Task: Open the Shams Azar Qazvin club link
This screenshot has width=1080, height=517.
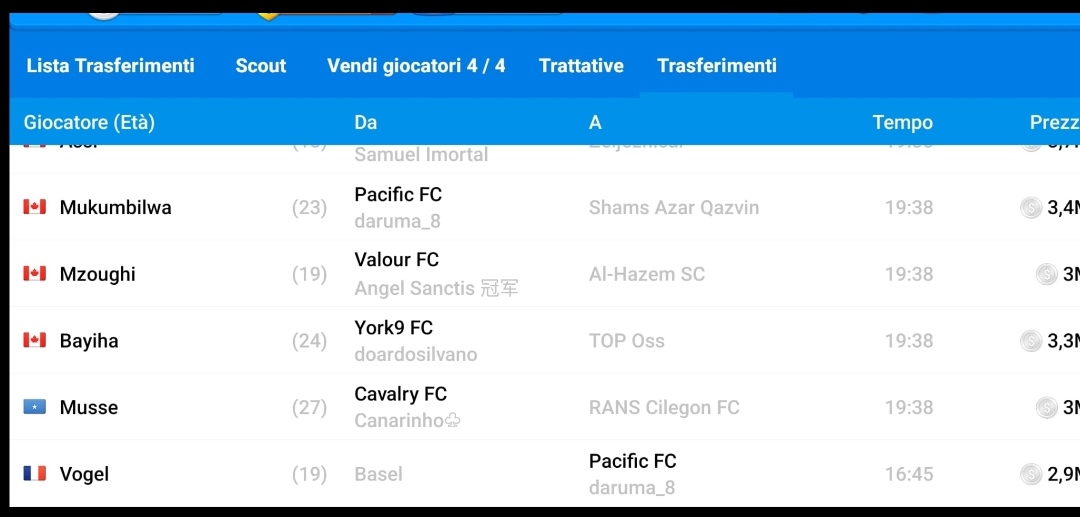Action: tap(673, 208)
